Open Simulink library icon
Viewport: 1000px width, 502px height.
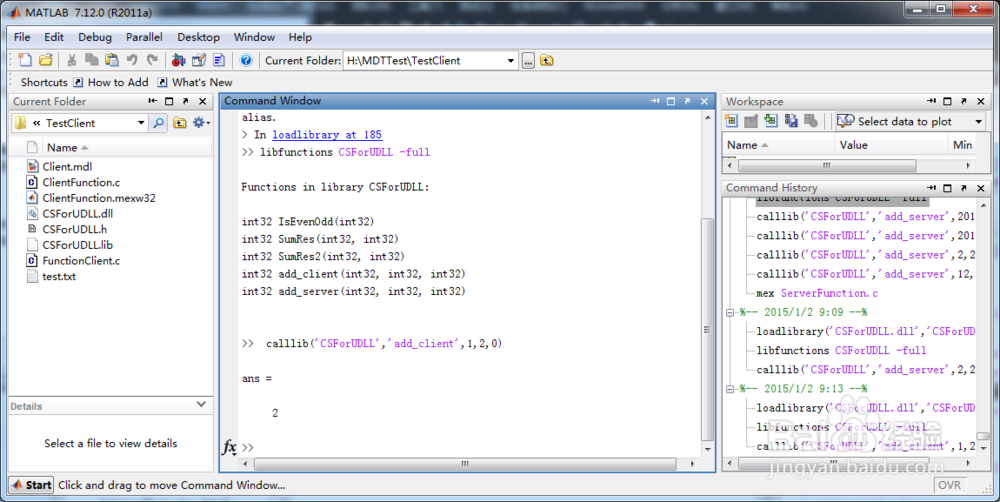pyautogui.click(x=179, y=60)
